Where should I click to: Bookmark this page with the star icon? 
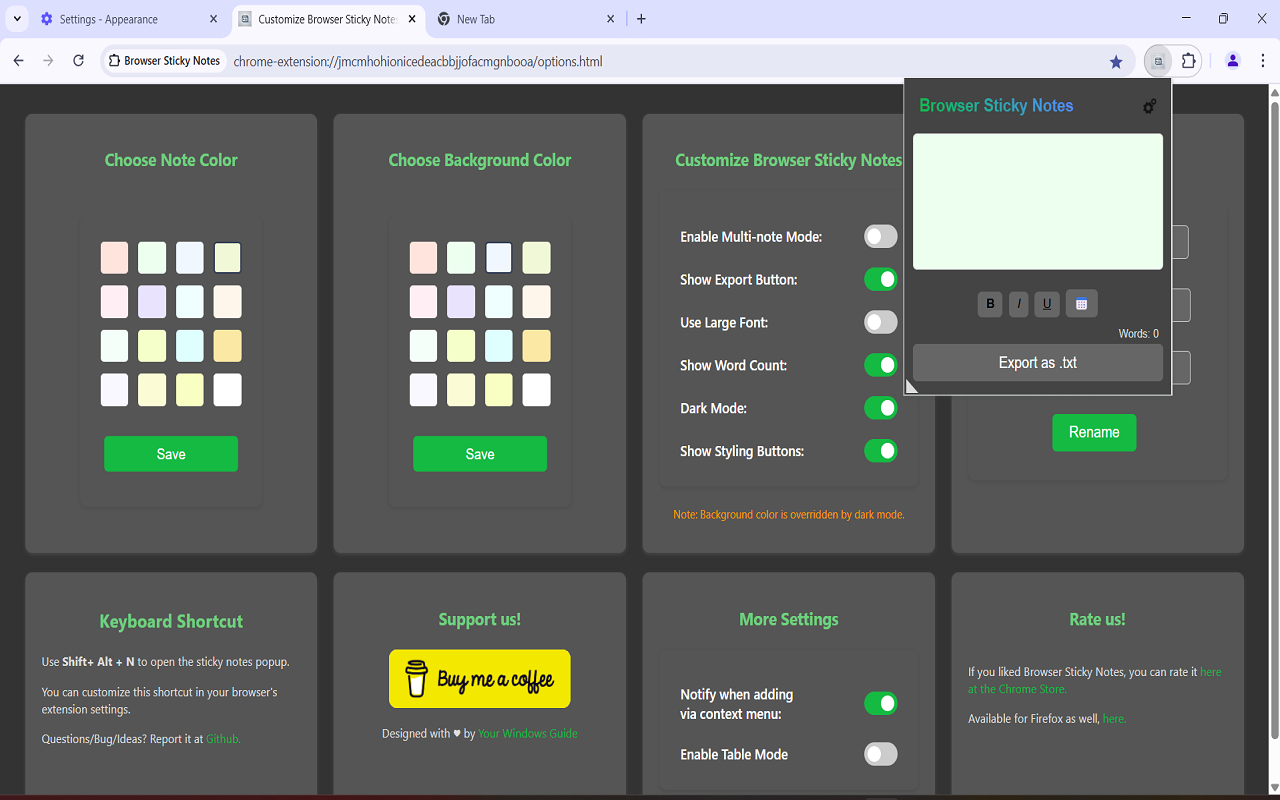pyautogui.click(x=1116, y=62)
